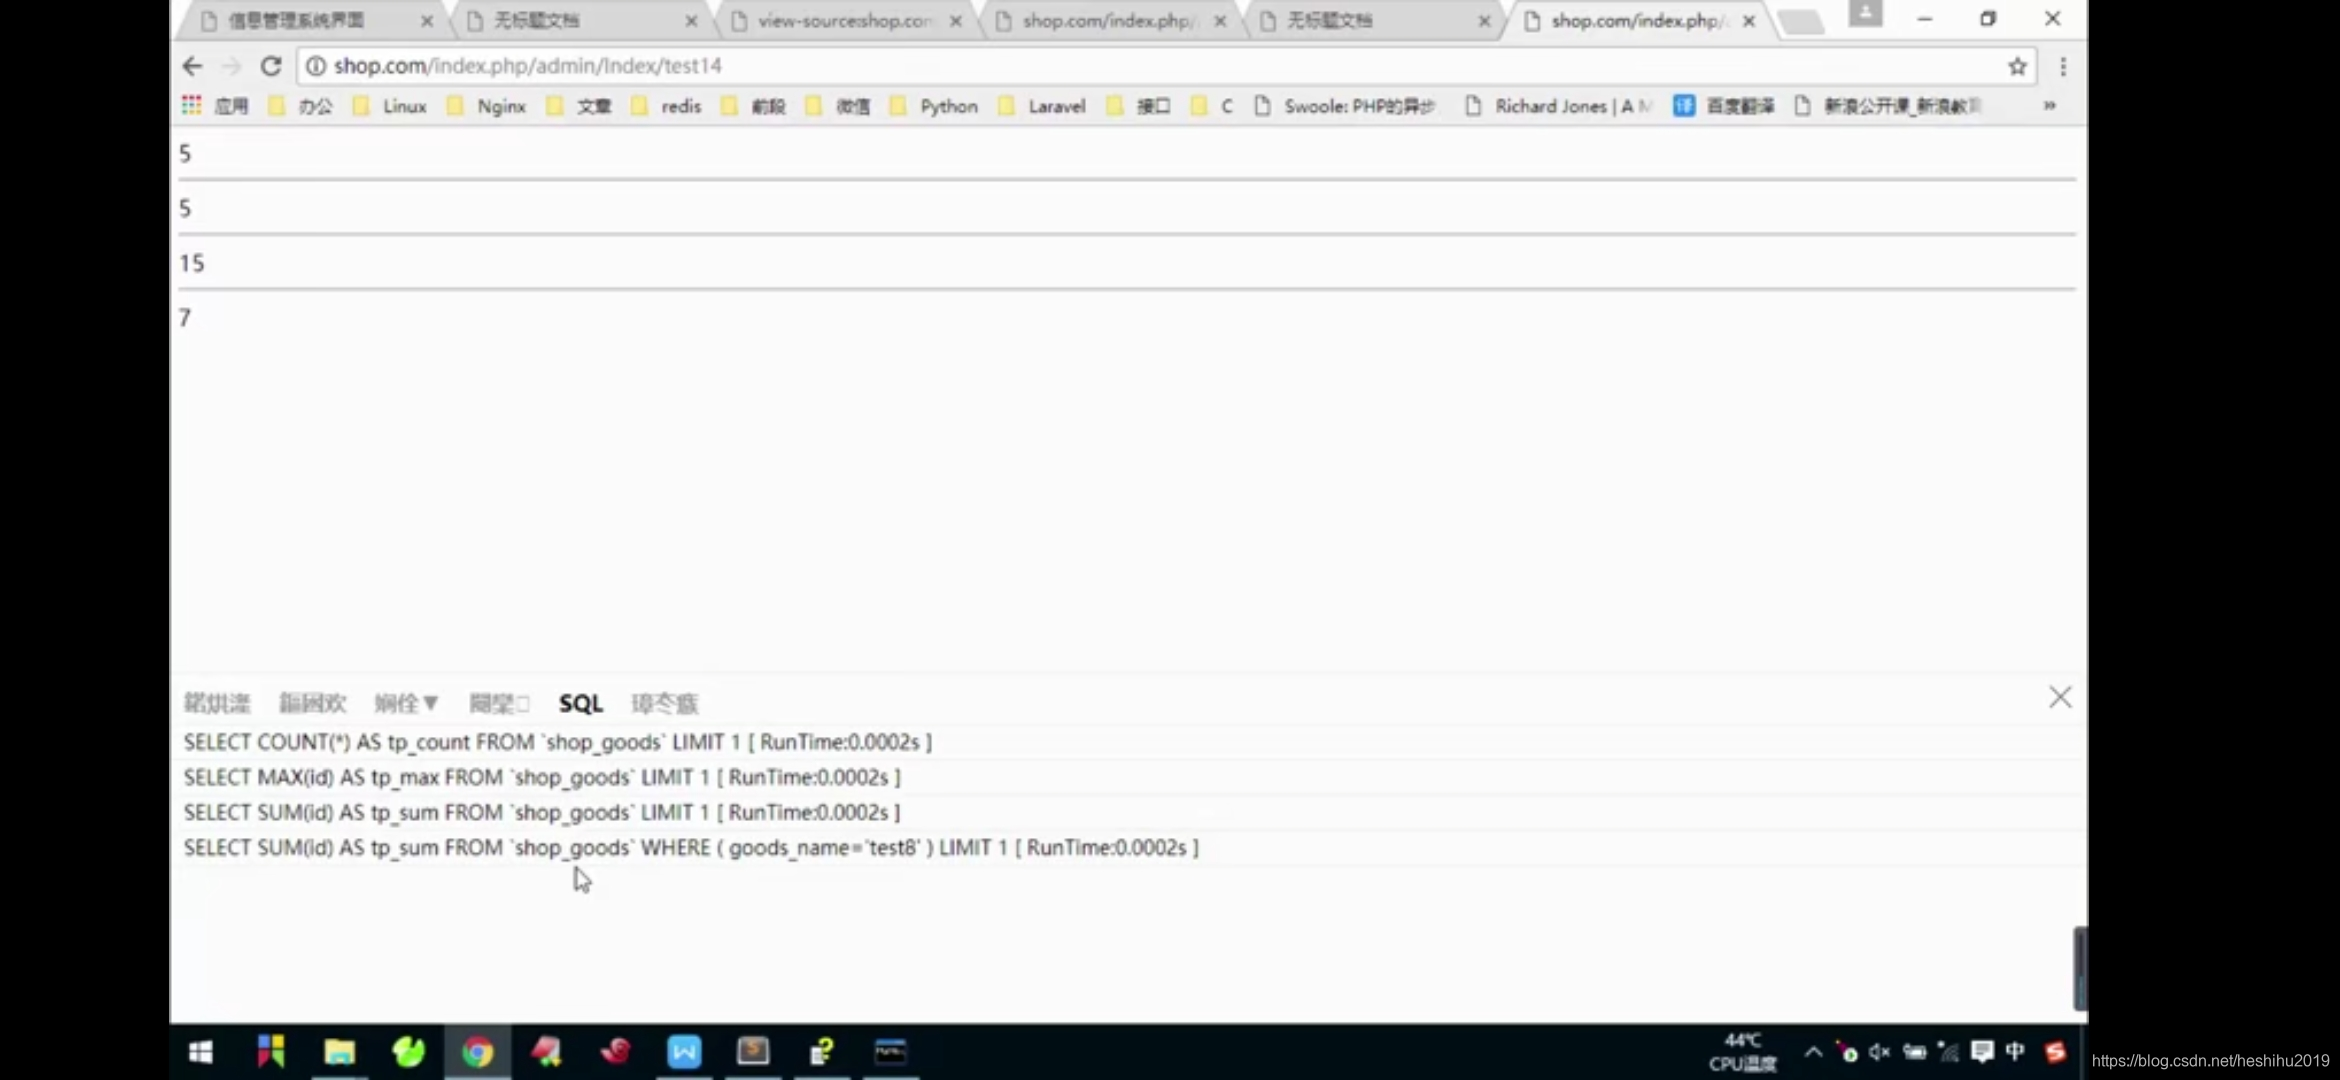
Task: Open the 办公 bookmark folder
Action: tap(301, 106)
